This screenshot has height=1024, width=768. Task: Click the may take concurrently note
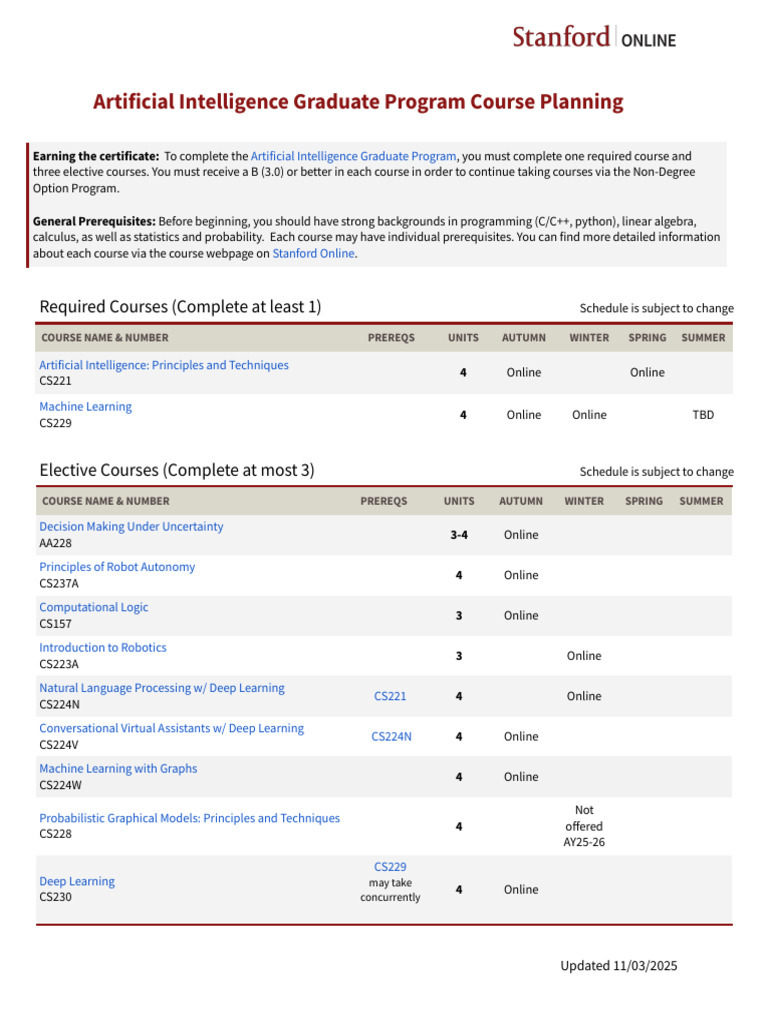point(390,890)
